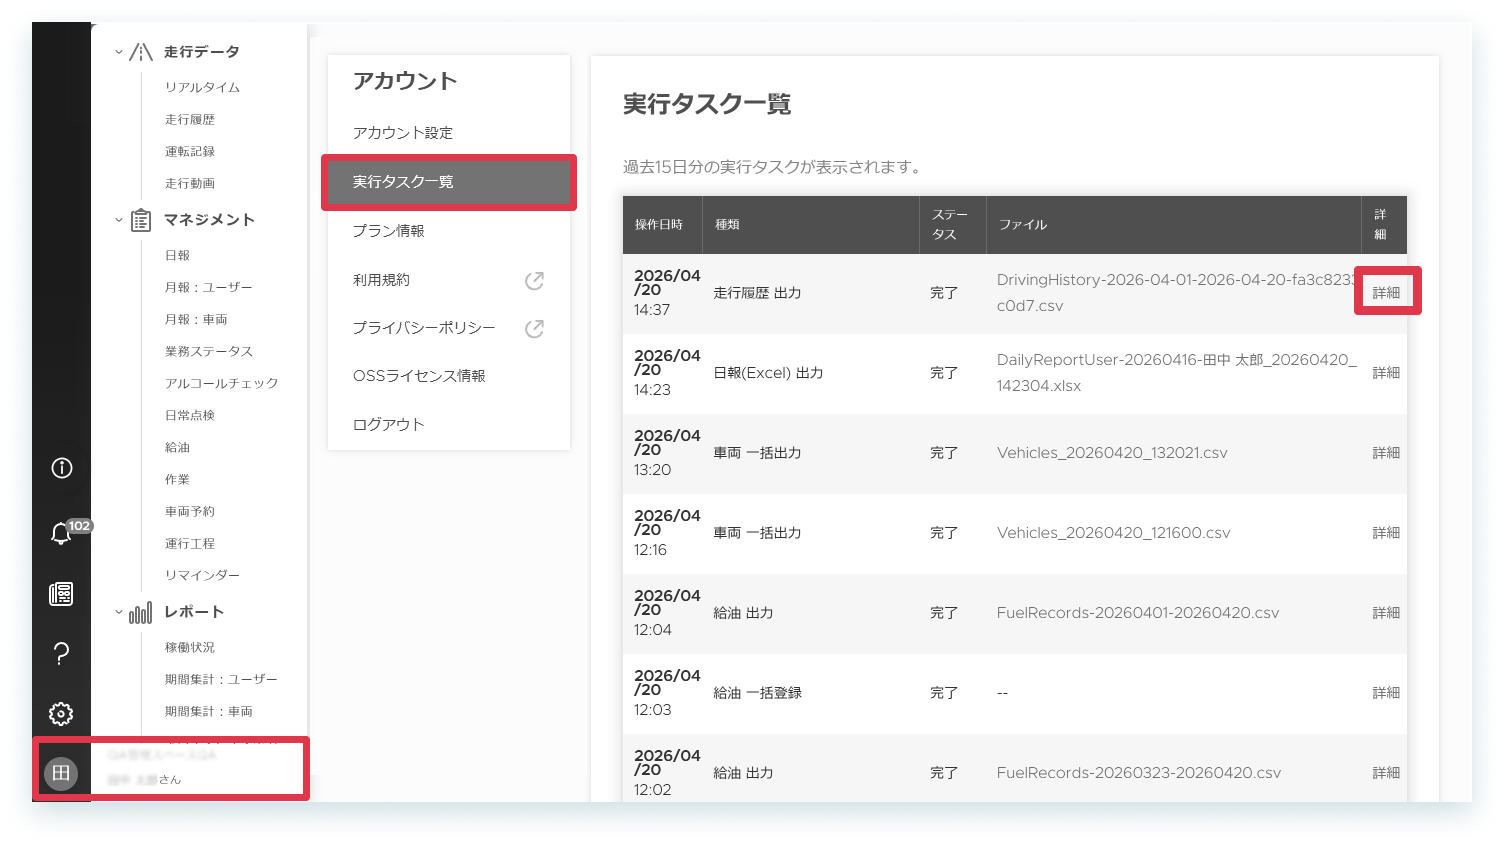Click the bar chart icon beside レポート

141,612
